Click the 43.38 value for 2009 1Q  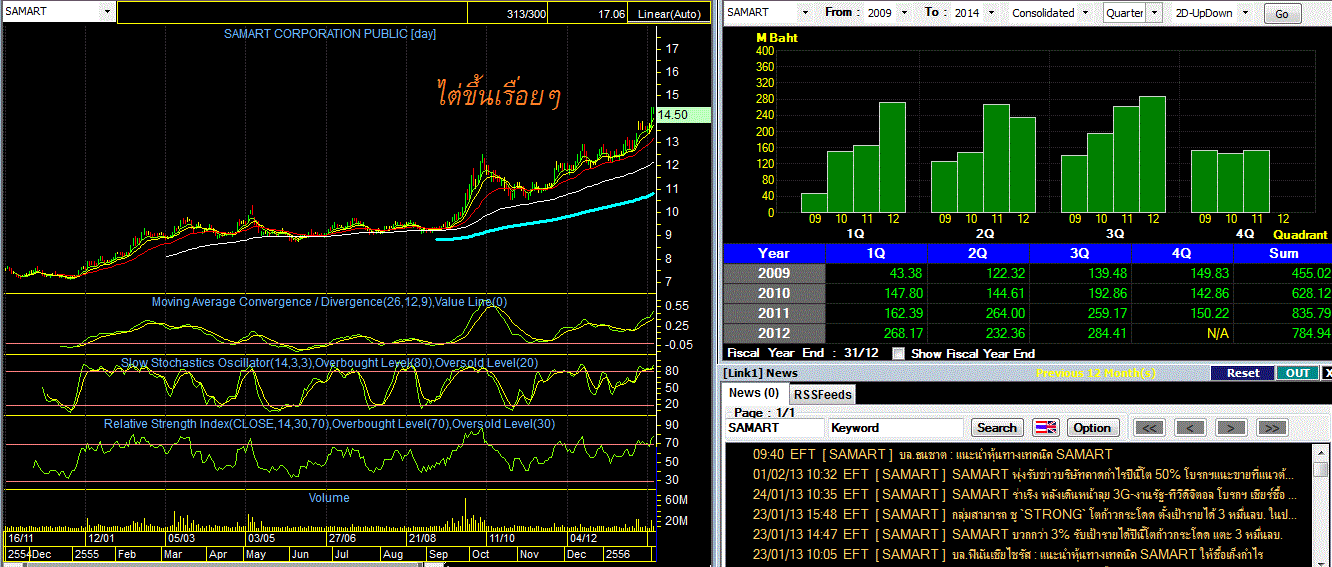tap(907, 273)
